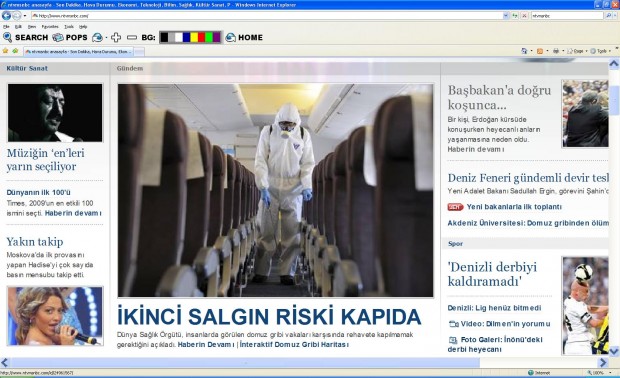Click the browser Back arrow button

coord(6,15)
